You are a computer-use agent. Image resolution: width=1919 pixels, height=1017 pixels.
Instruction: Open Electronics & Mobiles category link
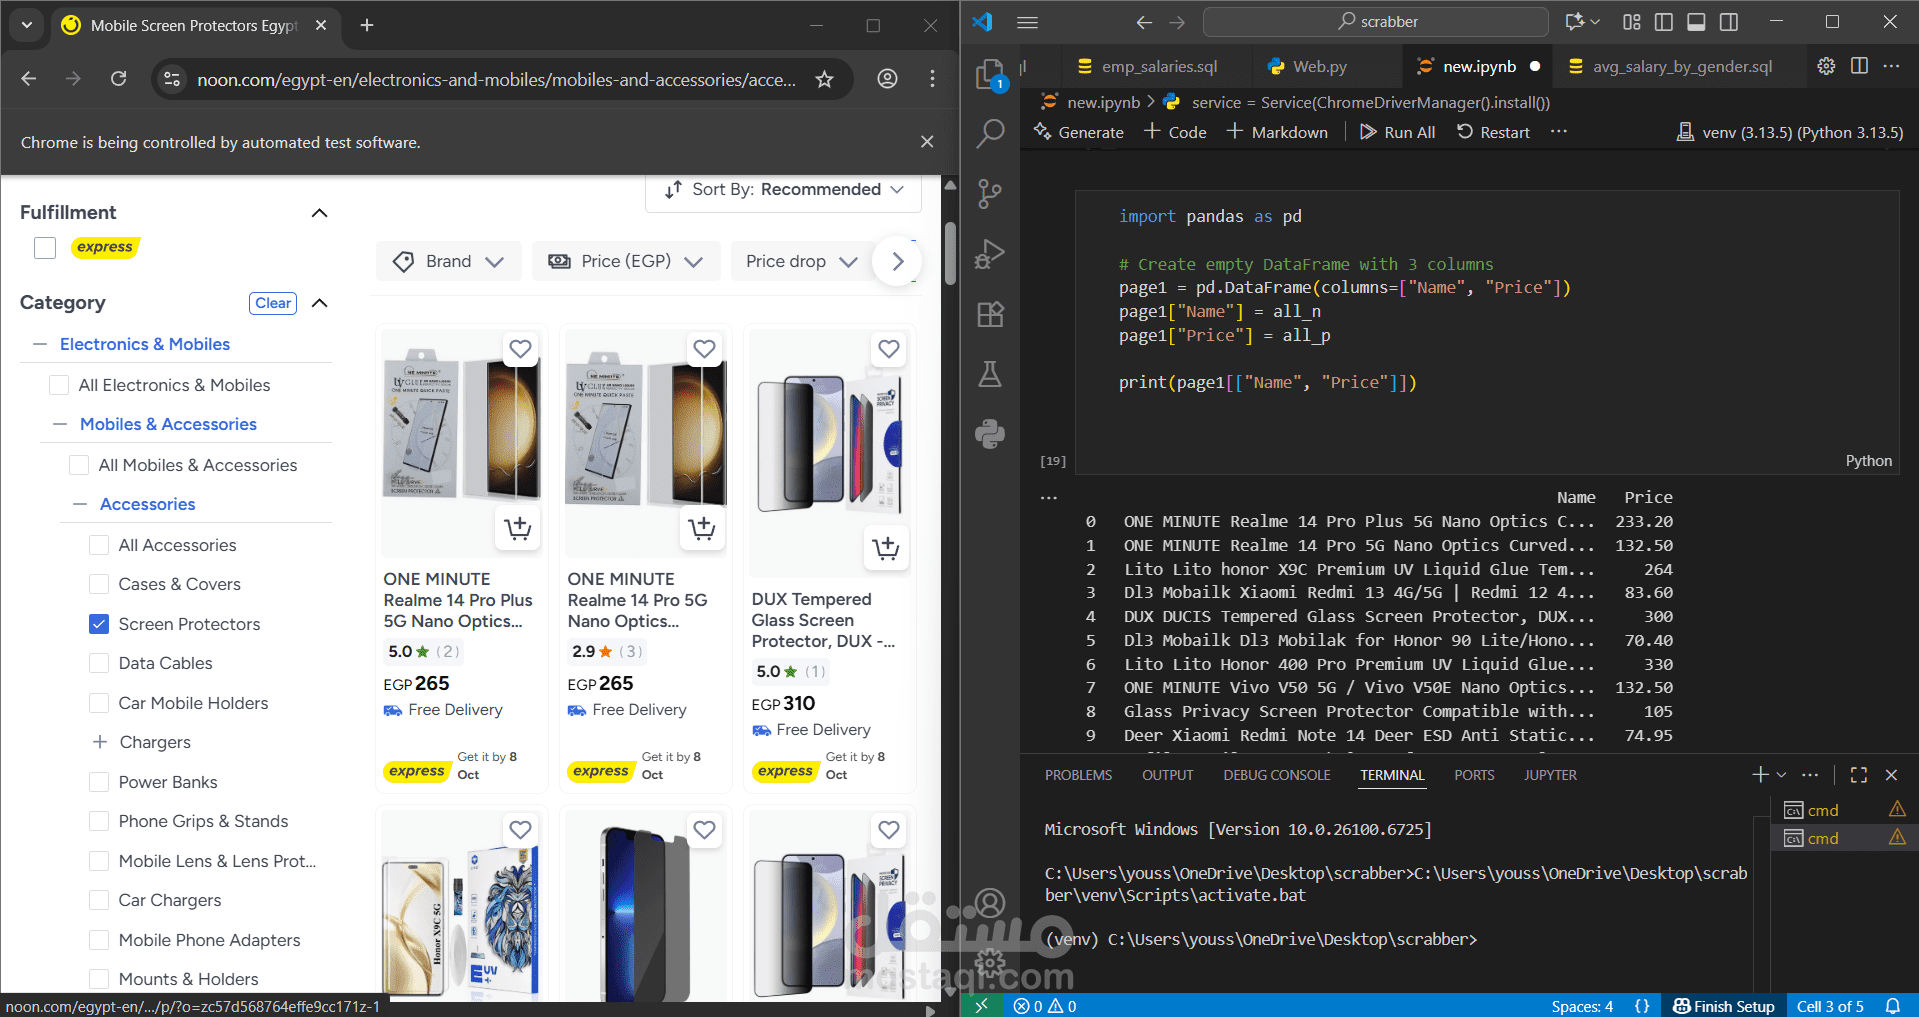[145, 344]
